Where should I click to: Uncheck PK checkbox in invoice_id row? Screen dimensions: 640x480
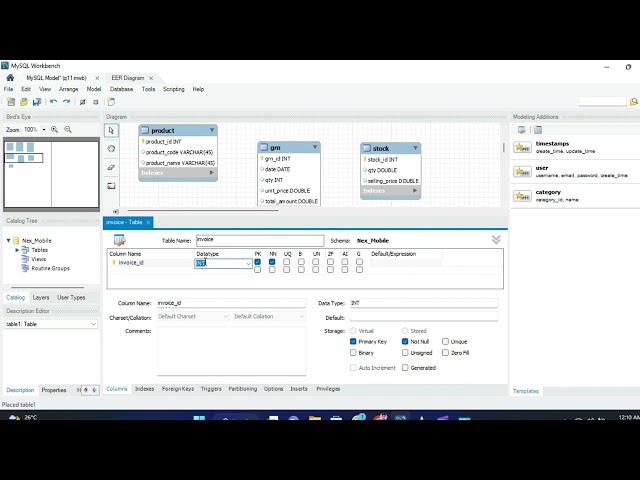258,262
